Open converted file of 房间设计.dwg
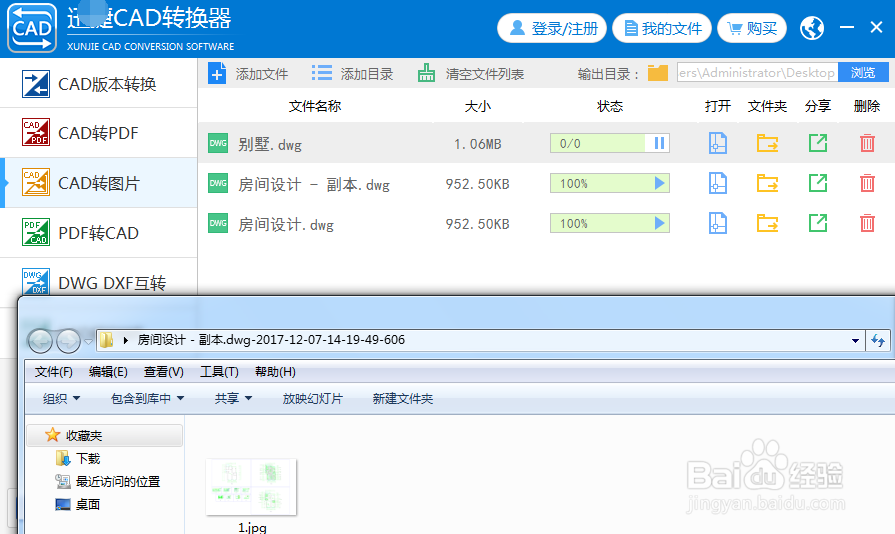The image size is (895, 534). click(717, 223)
